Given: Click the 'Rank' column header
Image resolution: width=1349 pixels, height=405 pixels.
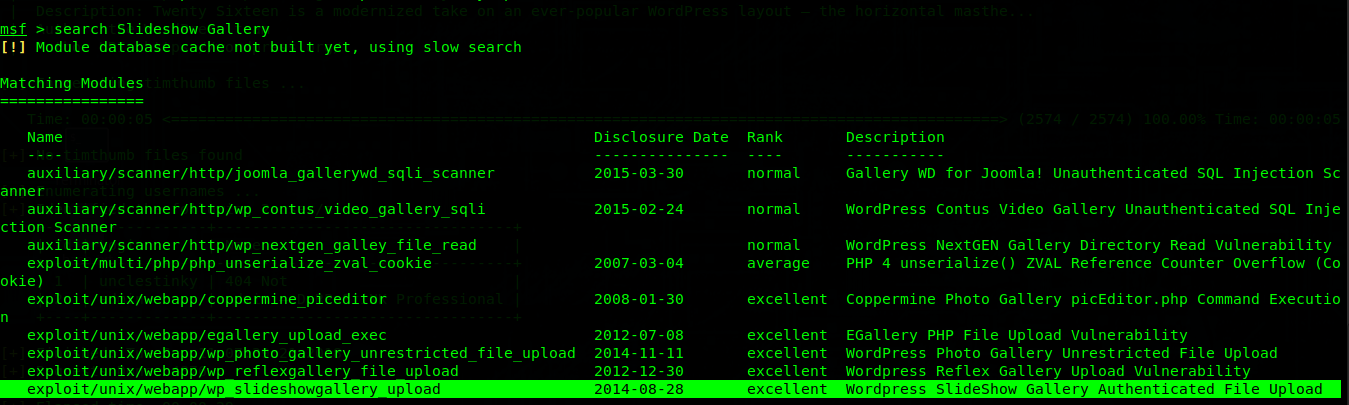Looking at the screenshot, I should [764, 137].
